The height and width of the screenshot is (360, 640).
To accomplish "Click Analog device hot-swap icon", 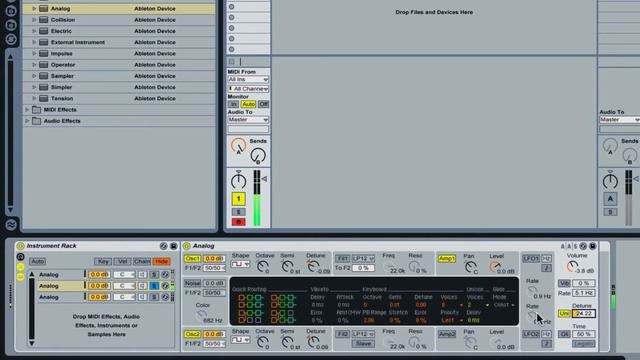I will (583, 246).
